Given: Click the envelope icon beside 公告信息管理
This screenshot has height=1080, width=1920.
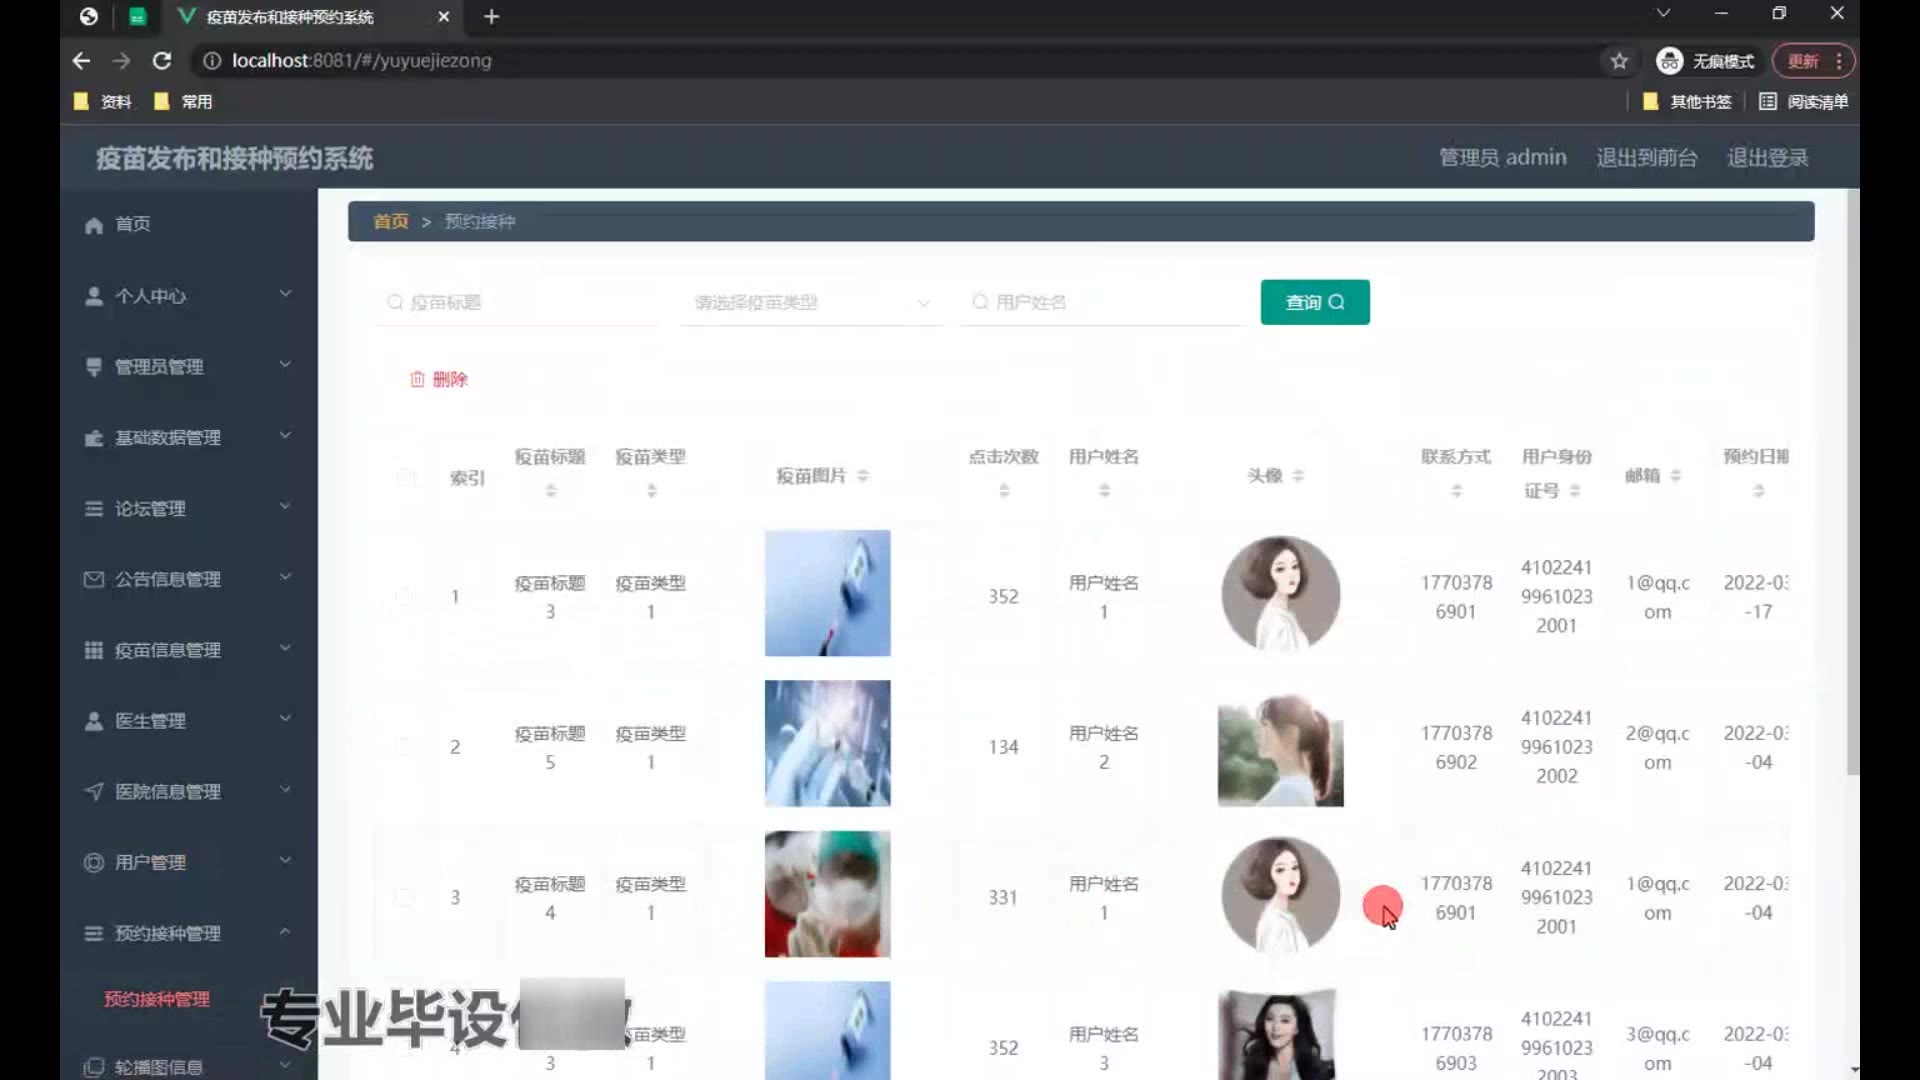Looking at the screenshot, I should pyautogui.click(x=94, y=579).
